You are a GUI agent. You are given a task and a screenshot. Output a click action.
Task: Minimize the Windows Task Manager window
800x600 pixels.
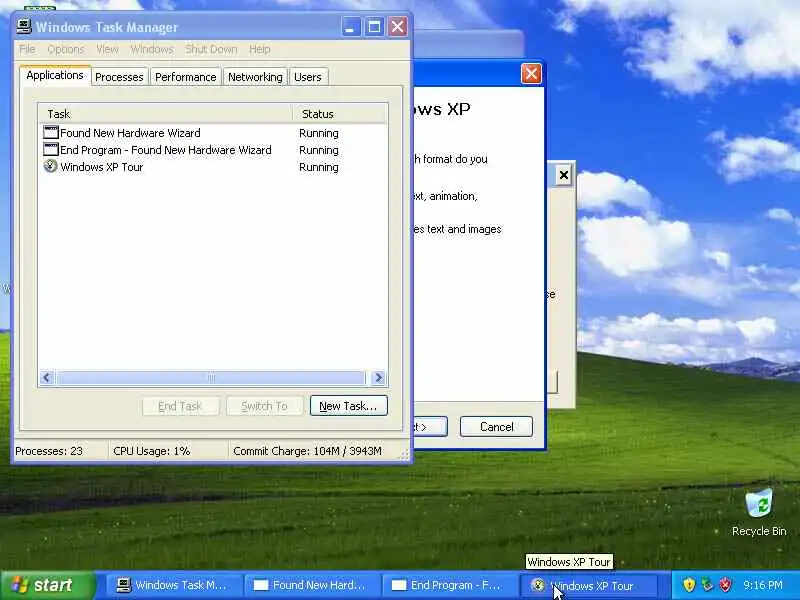tap(351, 27)
